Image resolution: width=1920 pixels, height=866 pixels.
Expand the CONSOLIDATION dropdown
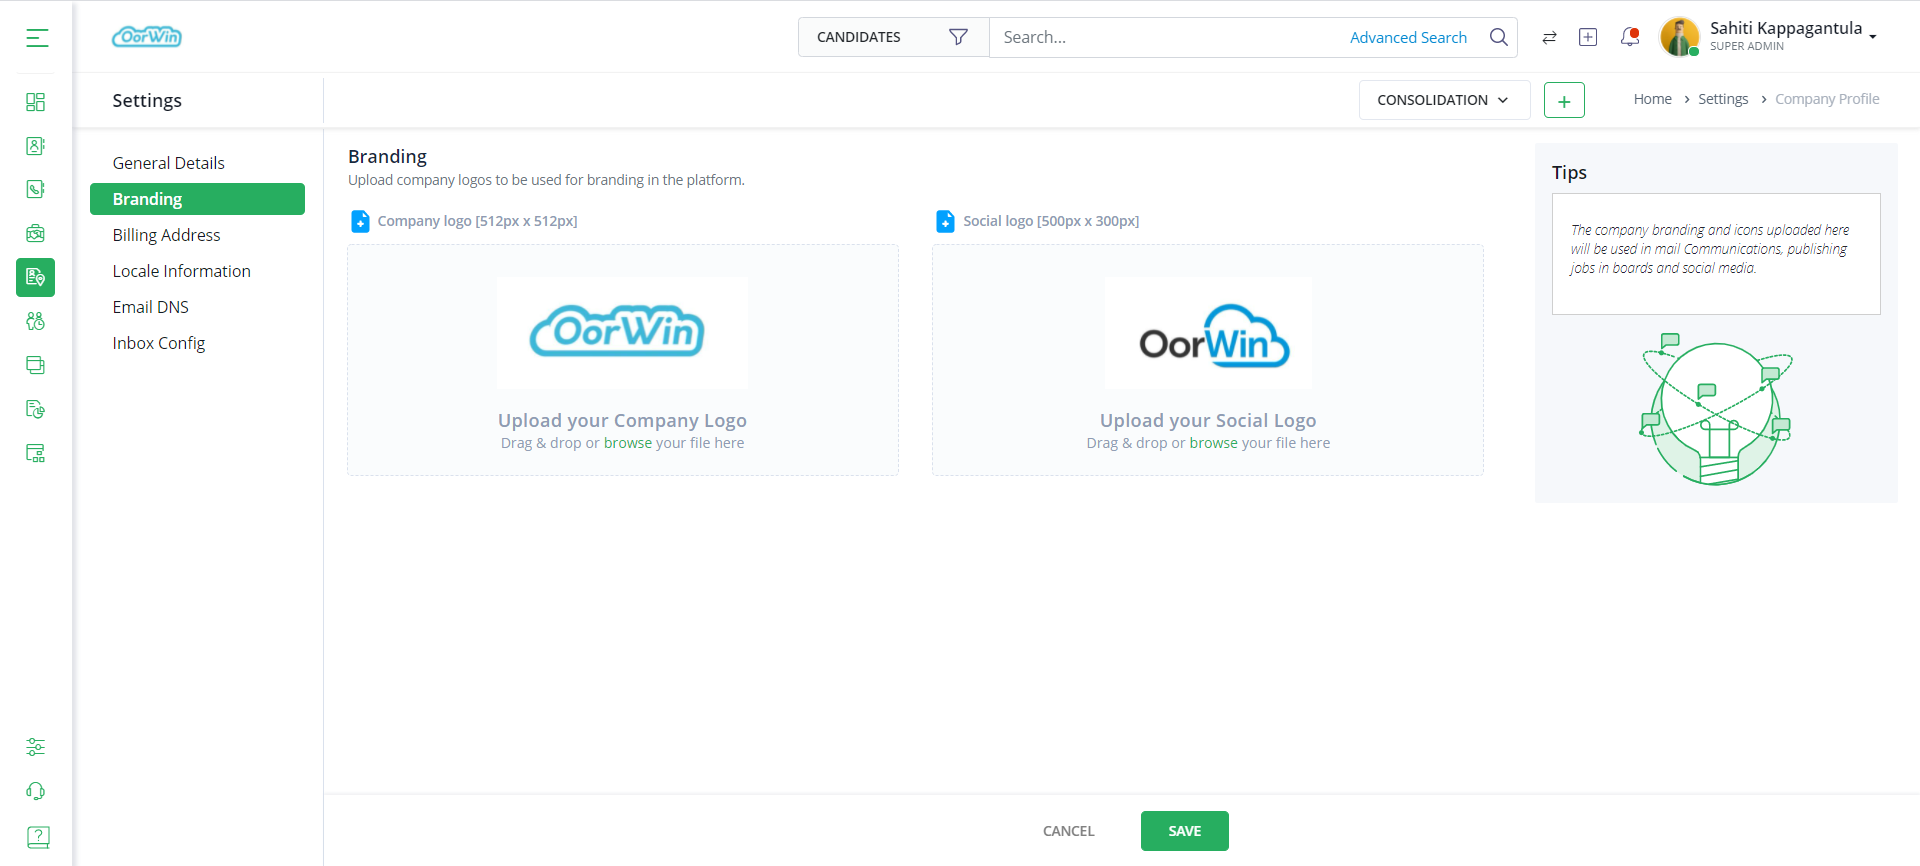click(1444, 100)
